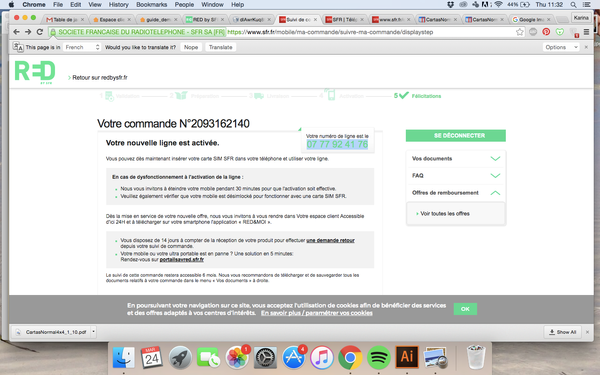600x375 pixels.
Task: Click the SE DÉCONNECTER button
Action: pos(456,135)
